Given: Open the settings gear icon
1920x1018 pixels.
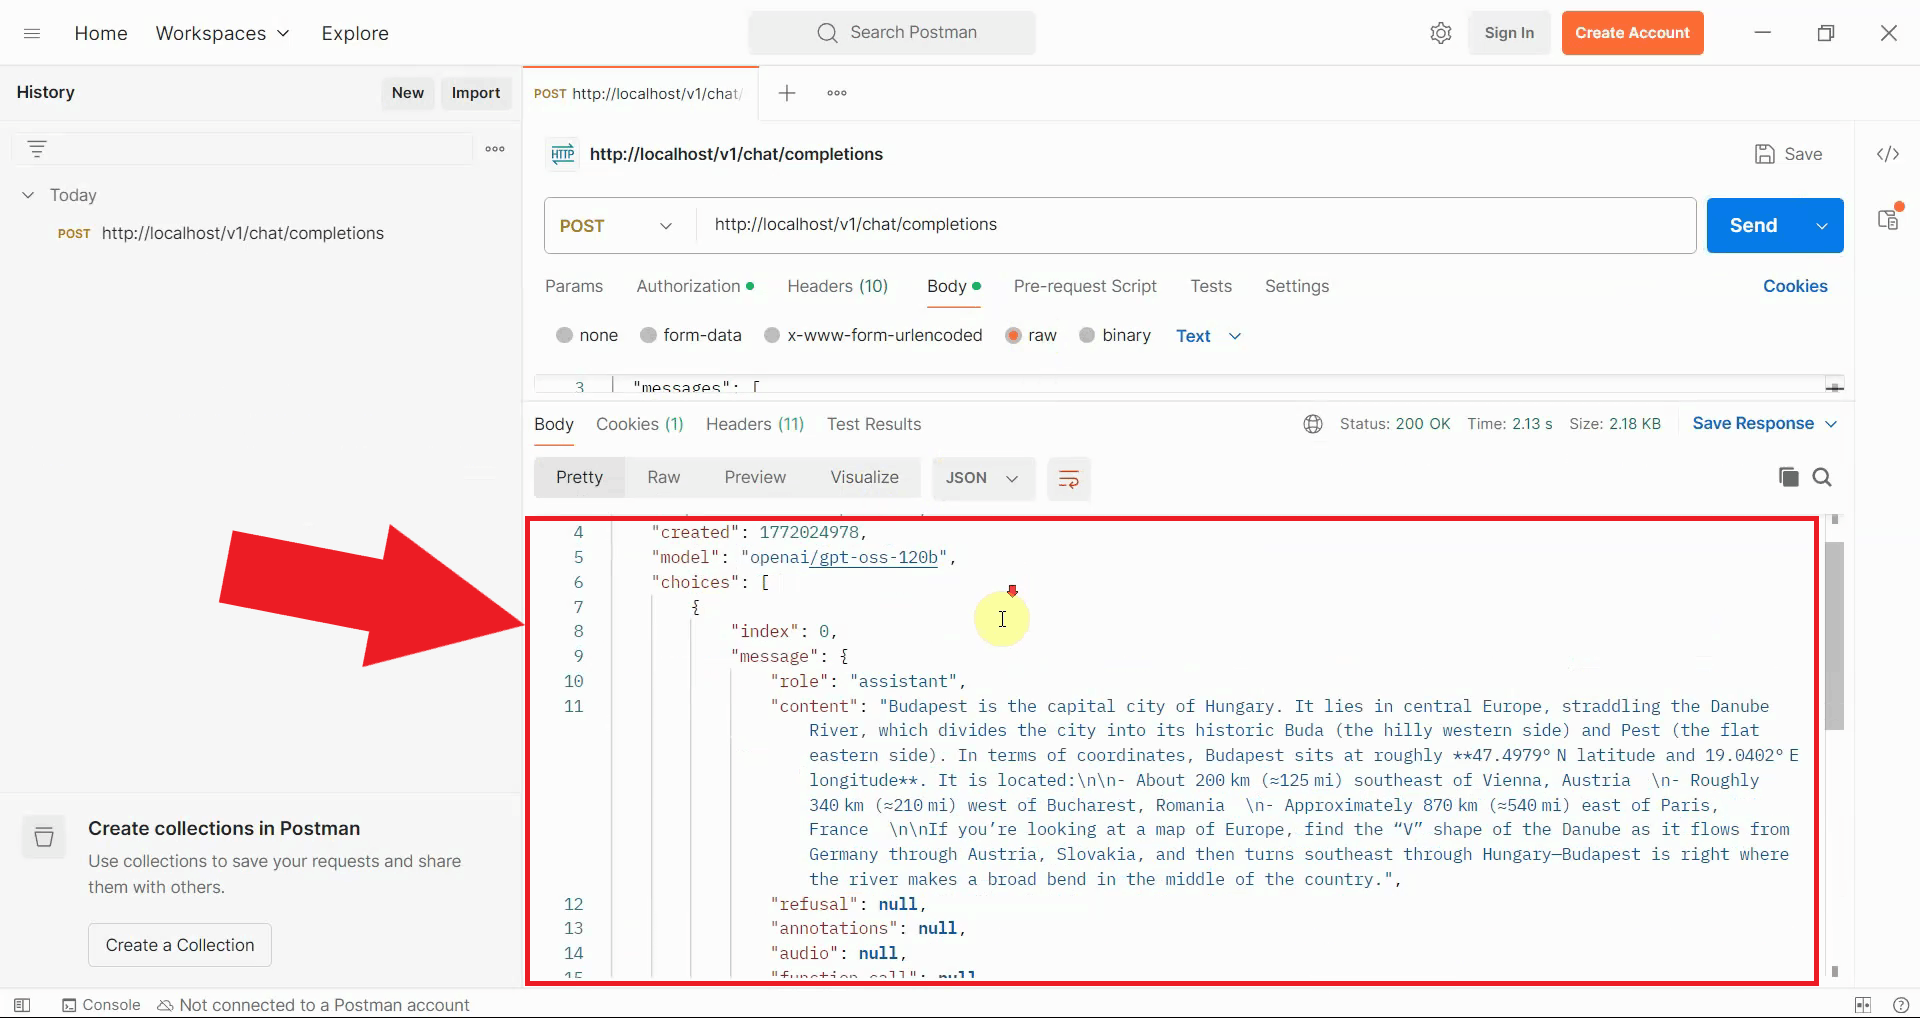Looking at the screenshot, I should [1440, 33].
